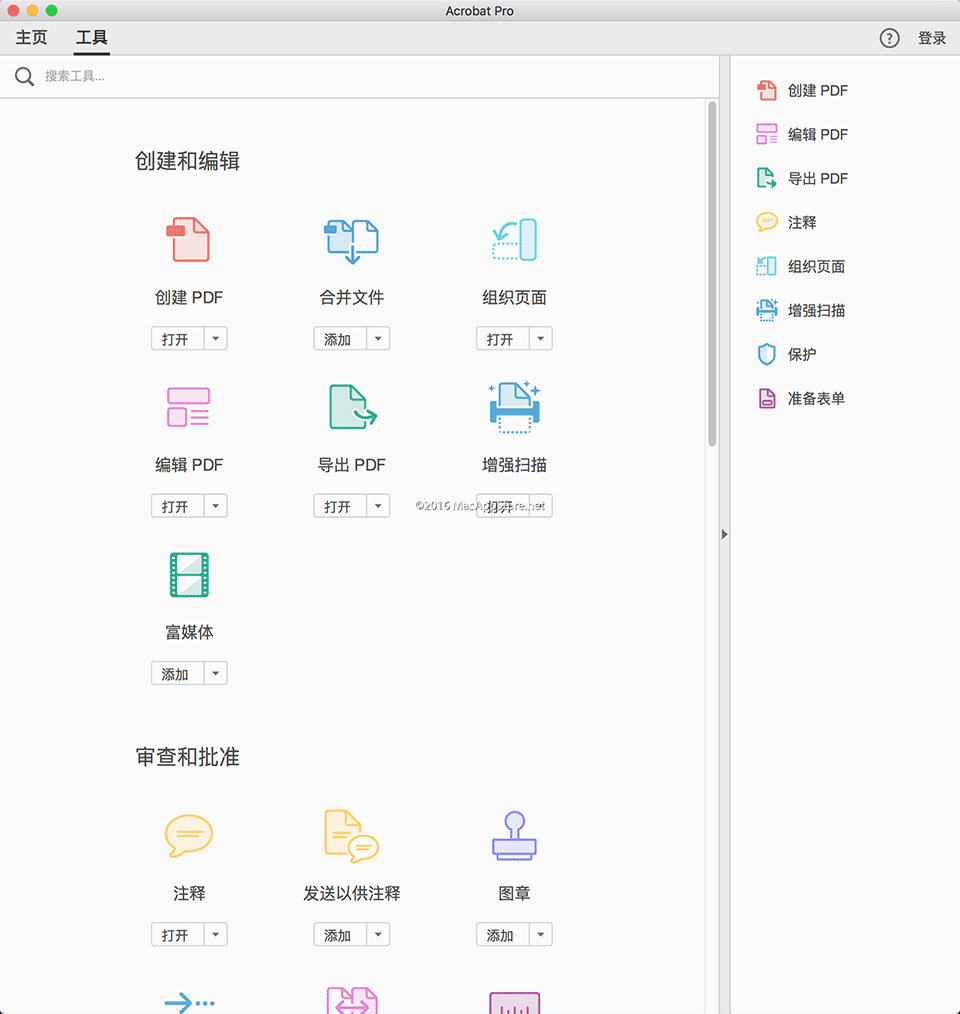The image size is (960, 1014).
Task: Click the Create PDF (创建 PDF) large icon
Action: click(188, 240)
